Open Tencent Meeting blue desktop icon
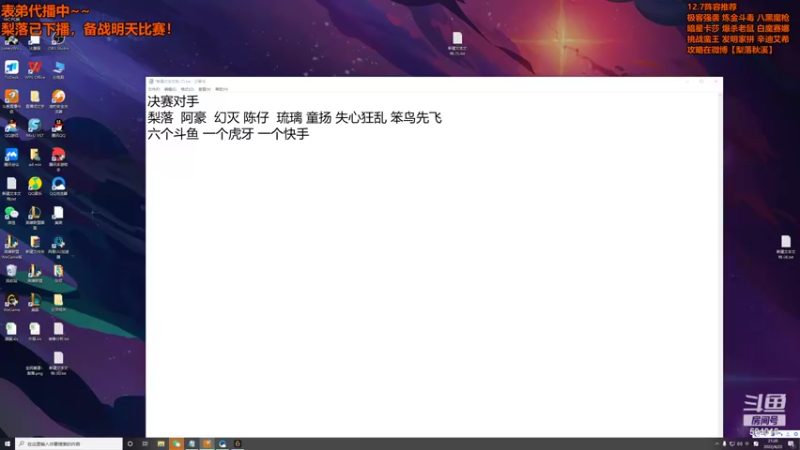The image size is (800, 450). pyautogui.click(x=11, y=157)
